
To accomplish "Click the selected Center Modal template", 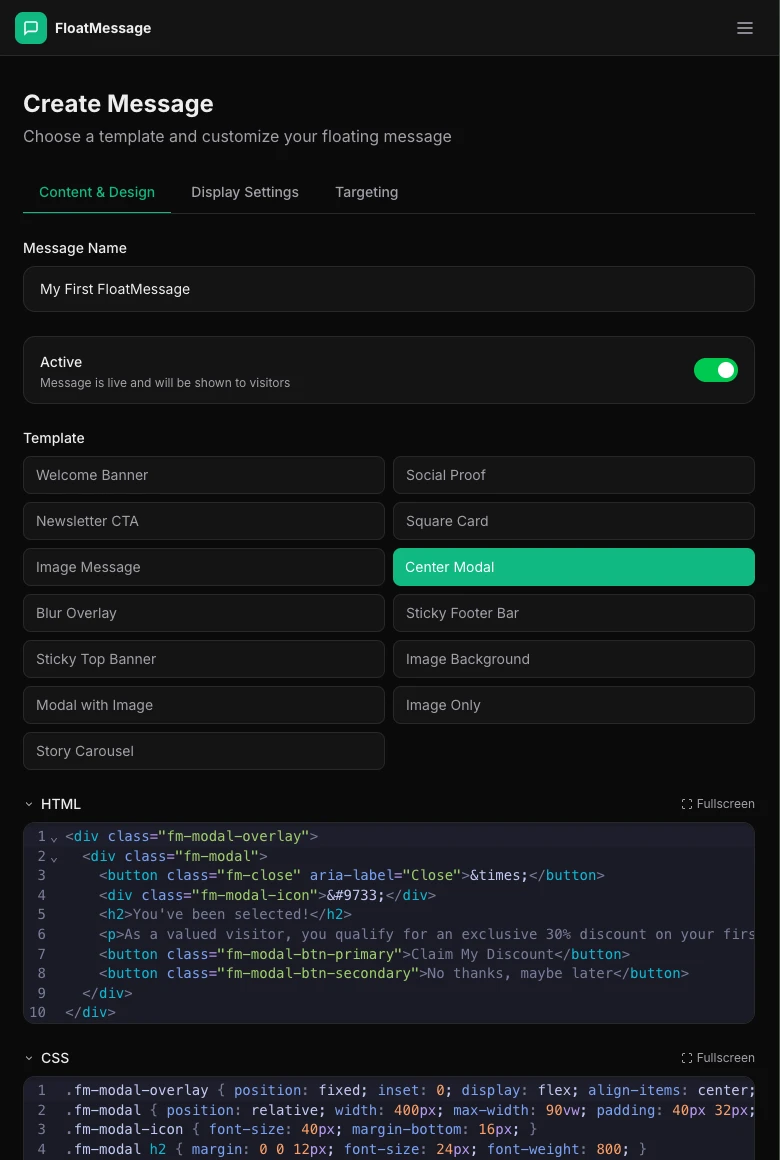I will click(x=573, y=567).
